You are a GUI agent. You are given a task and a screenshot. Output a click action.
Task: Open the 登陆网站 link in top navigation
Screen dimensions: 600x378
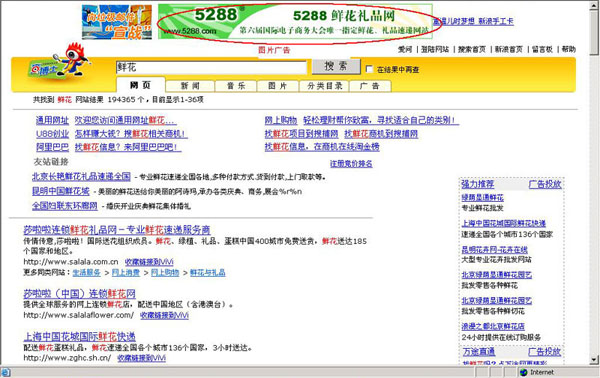pyautogui.click(x=435, y=49)
